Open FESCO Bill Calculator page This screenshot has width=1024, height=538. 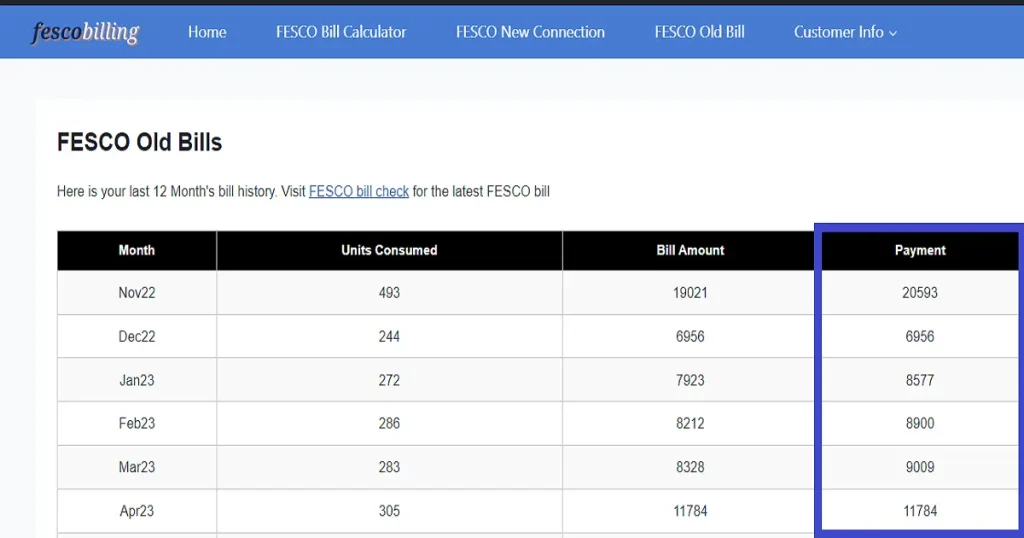(341, 32)
